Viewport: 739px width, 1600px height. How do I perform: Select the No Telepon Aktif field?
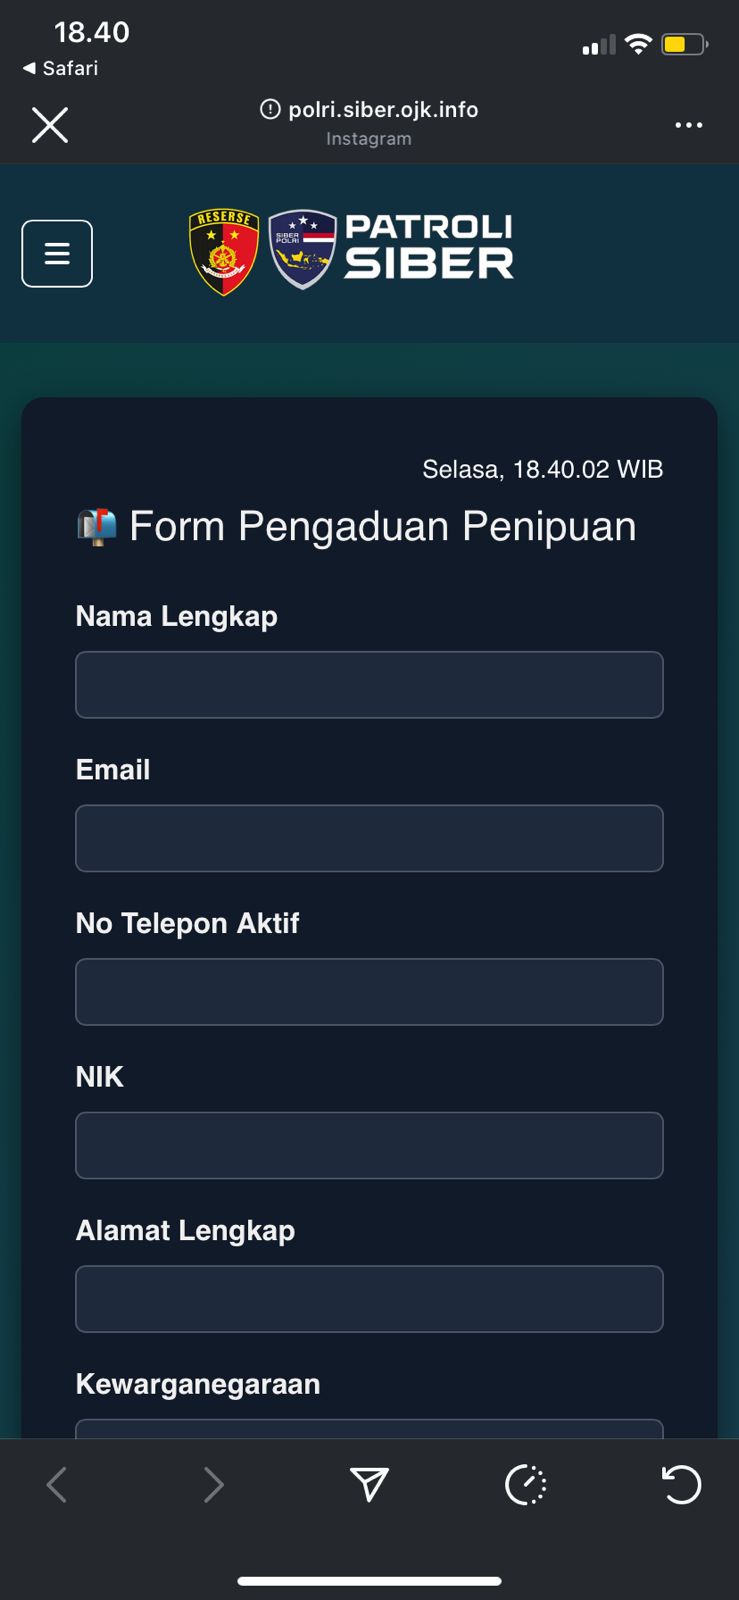tap(369, 992)
